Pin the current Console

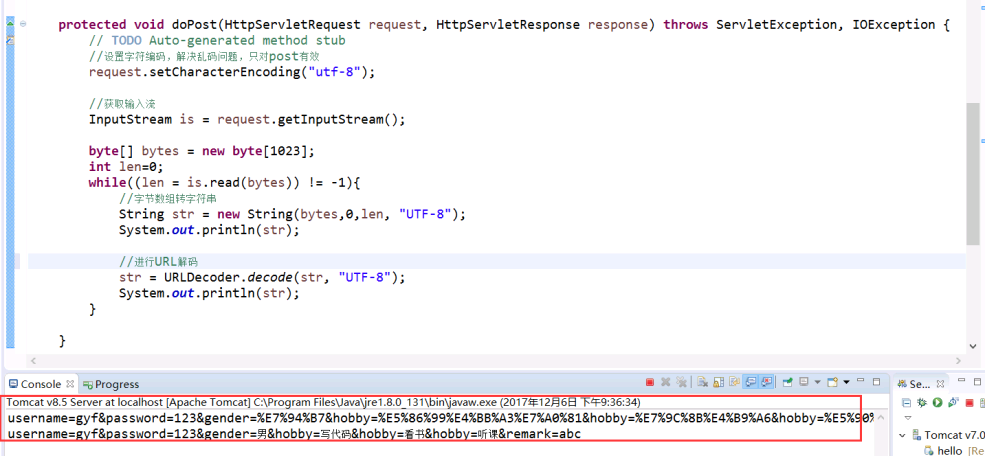tap(787, 382)
